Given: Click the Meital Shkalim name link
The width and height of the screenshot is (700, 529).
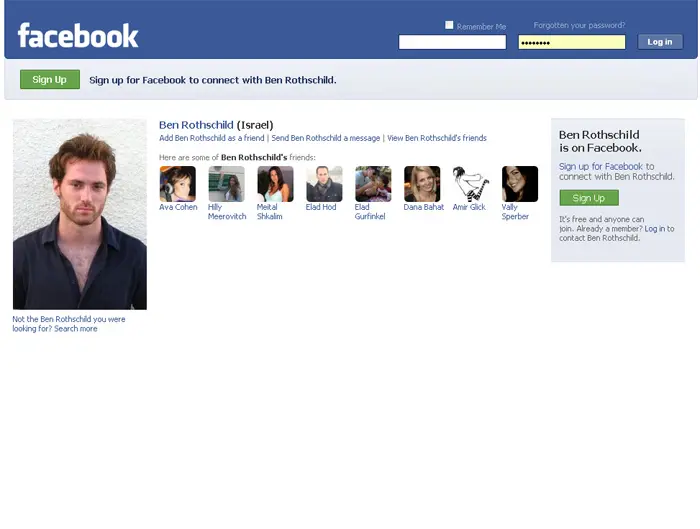Looking at the screenshot, I should tap(270, 212).
